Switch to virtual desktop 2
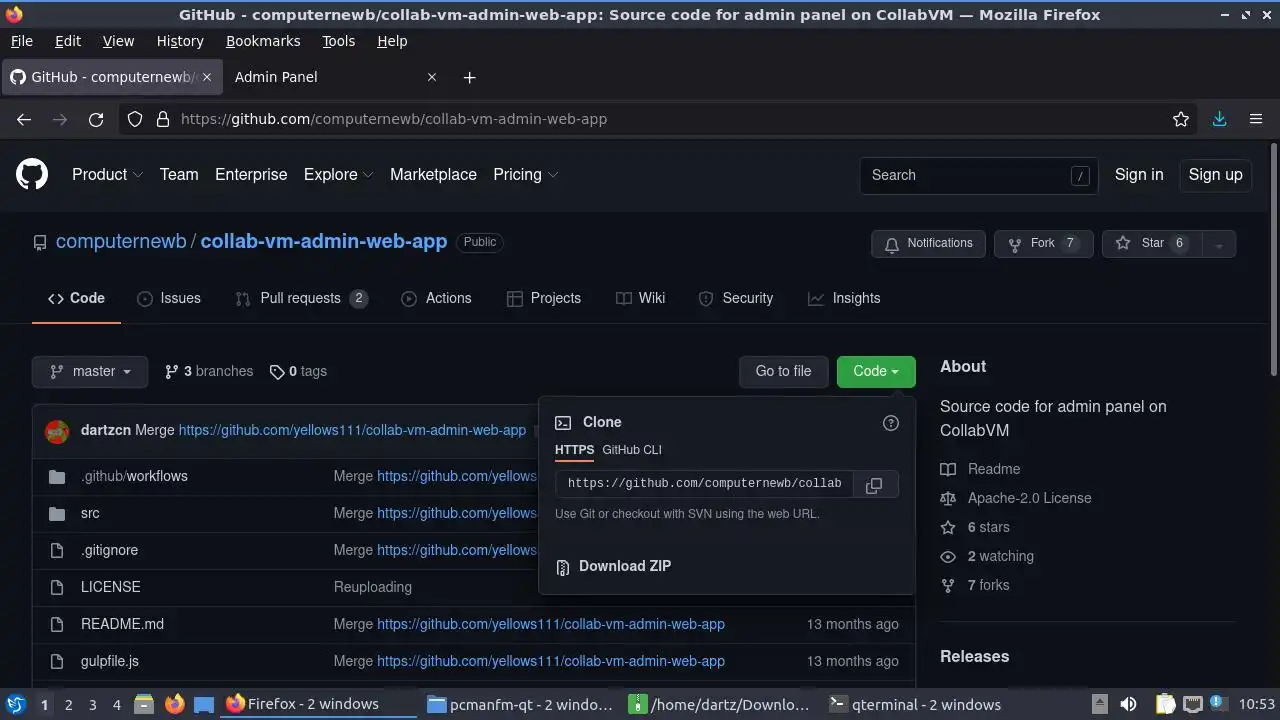The image size is (1280, 720). pos(68,704)
